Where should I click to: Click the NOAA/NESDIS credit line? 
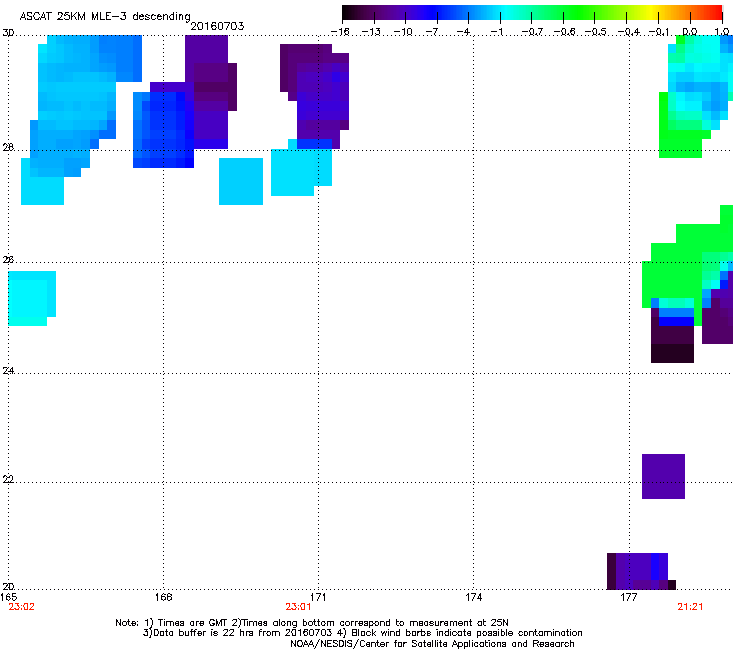[432, 643]
